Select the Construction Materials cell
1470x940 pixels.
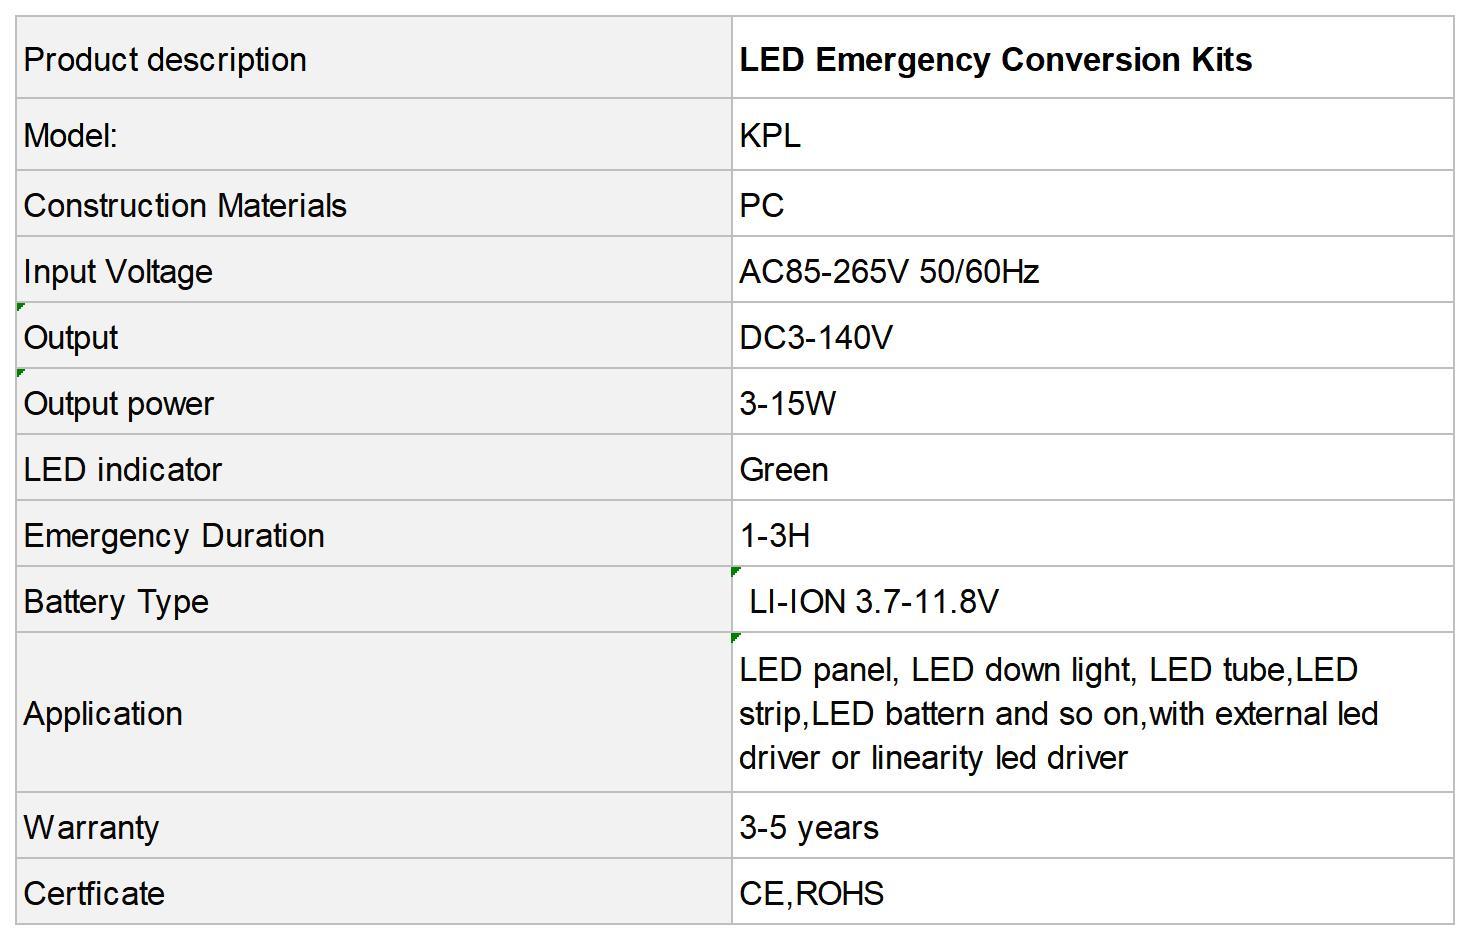pos(374,204)
